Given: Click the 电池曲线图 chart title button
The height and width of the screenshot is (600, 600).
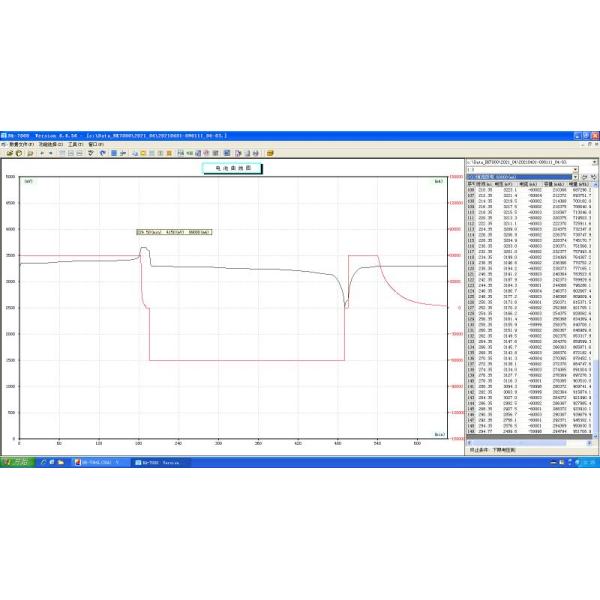Looking at the screenshot, I should pos(232,169).
